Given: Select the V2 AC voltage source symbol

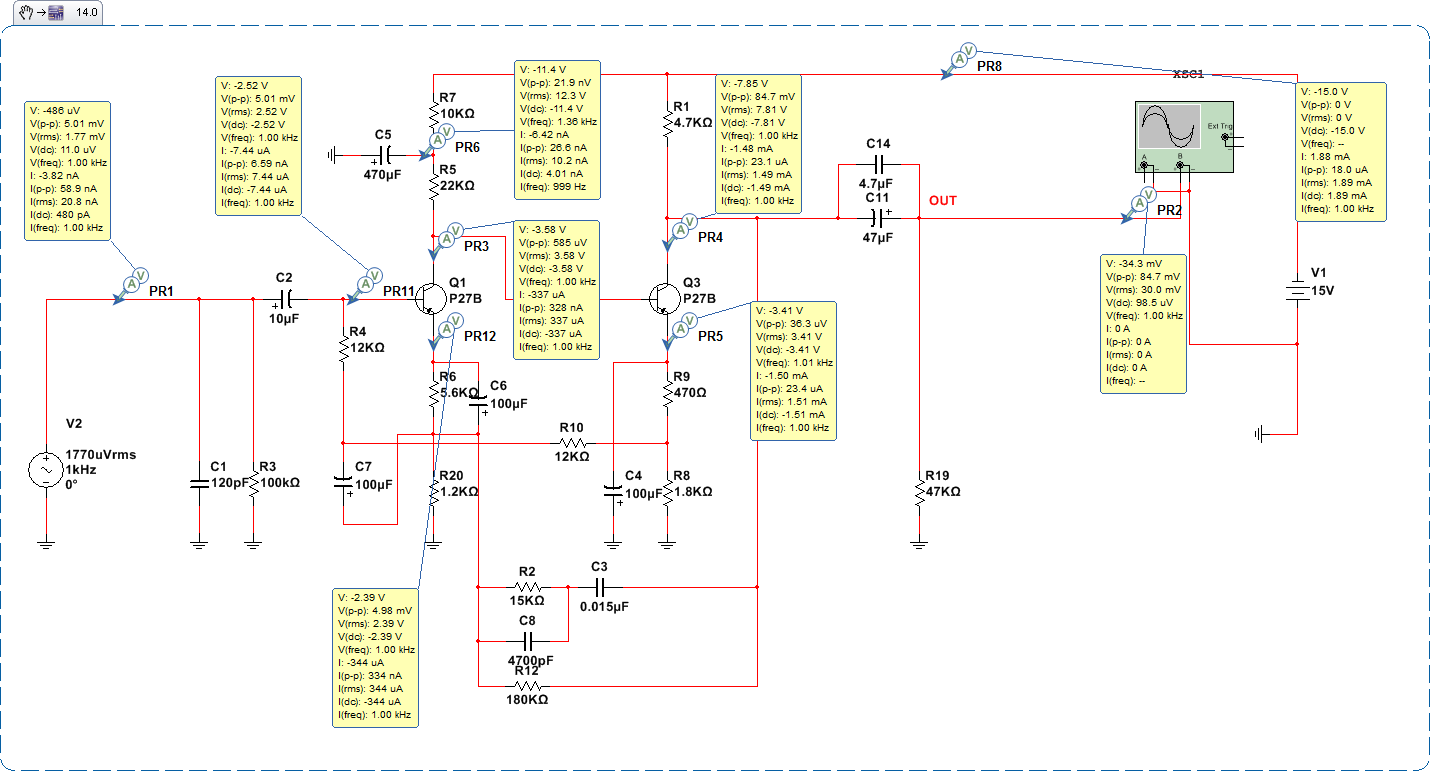Looking at the screenshot, I should tap(46, 470).
